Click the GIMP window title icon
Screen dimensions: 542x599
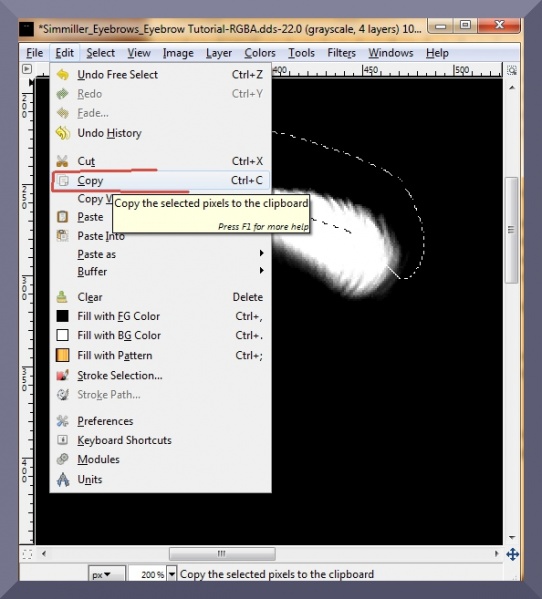[x=26, y=29]
